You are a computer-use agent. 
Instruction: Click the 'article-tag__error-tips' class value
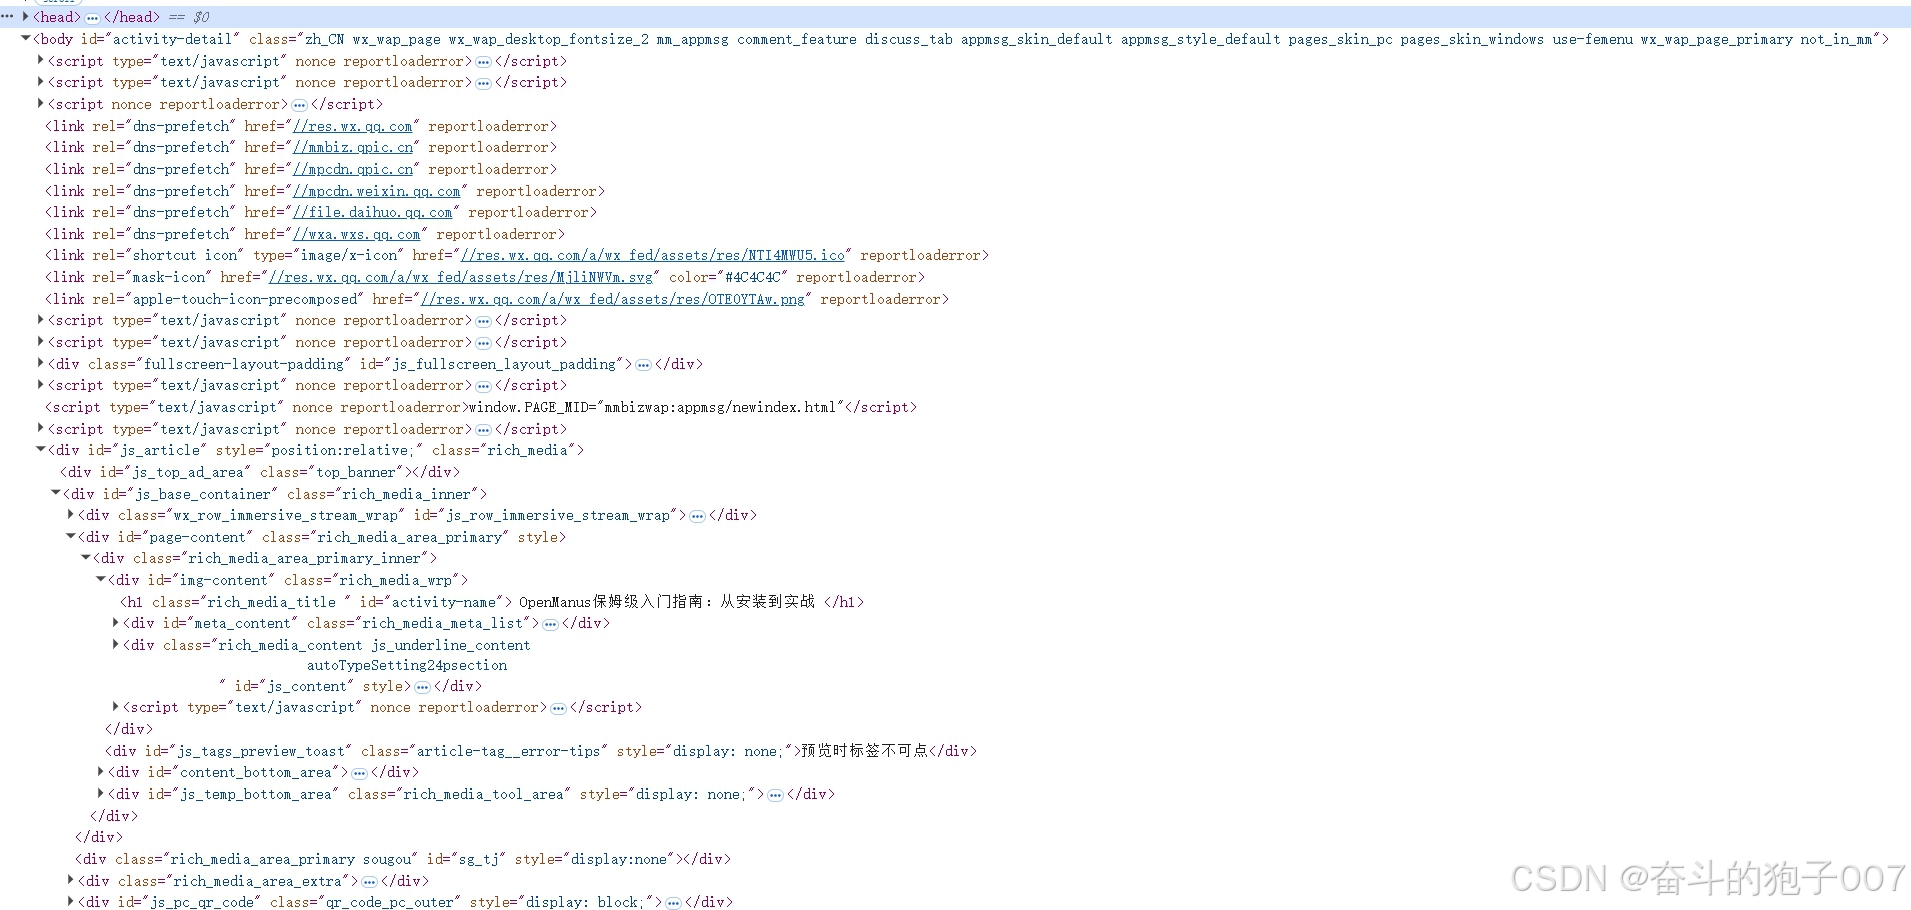[508, 751]
